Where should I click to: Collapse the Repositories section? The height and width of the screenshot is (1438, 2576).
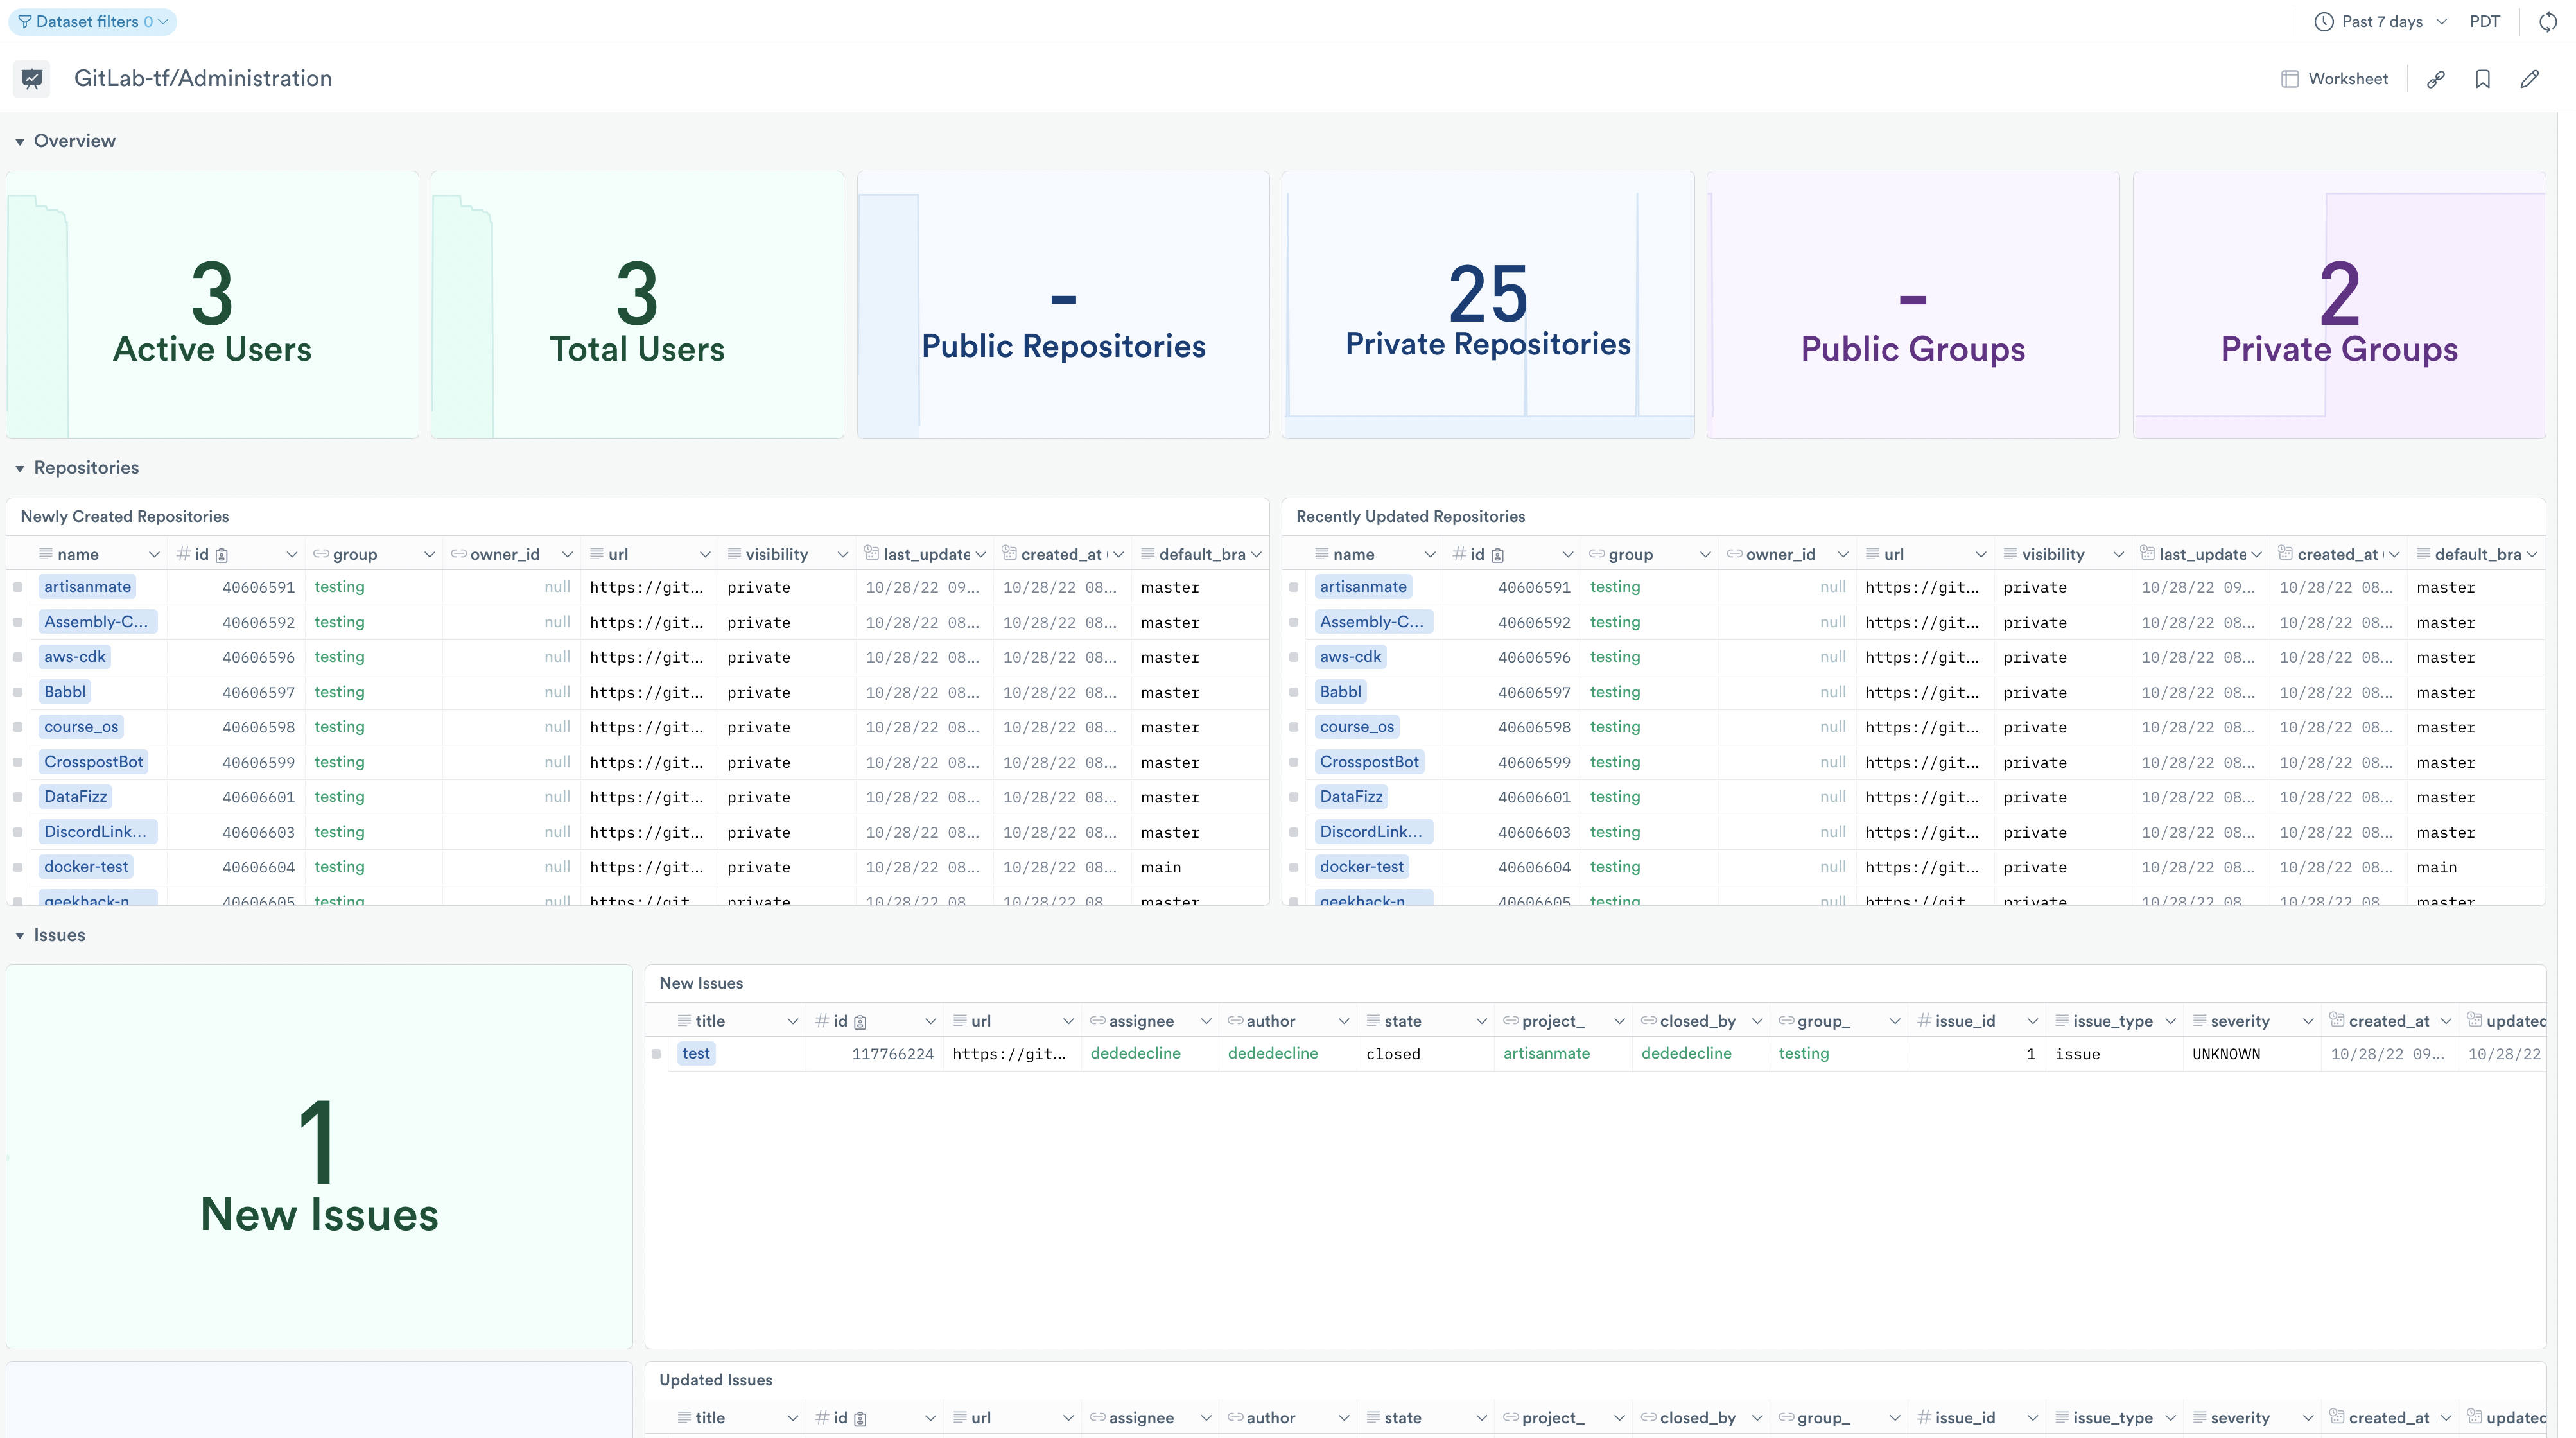point(19,469)
